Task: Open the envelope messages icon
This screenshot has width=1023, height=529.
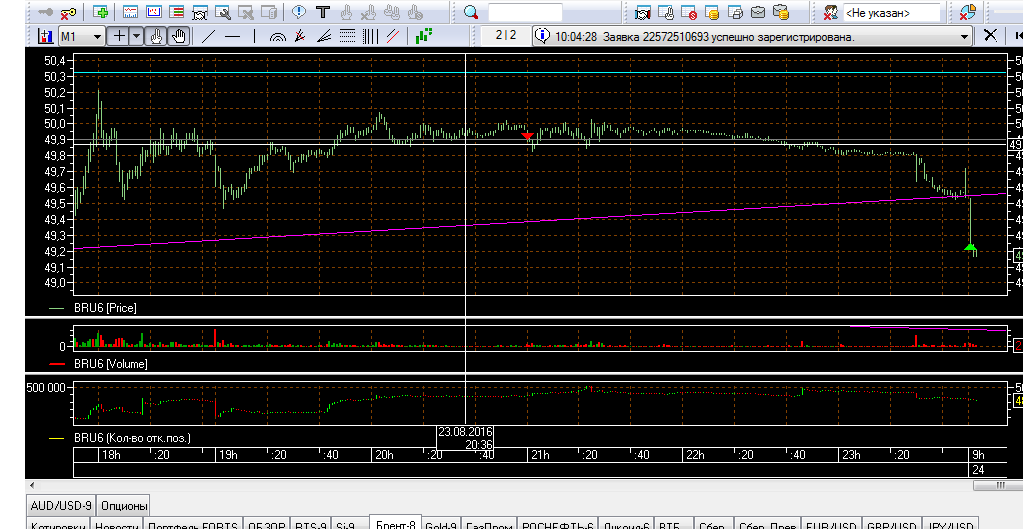Action: tap(757, 12)
